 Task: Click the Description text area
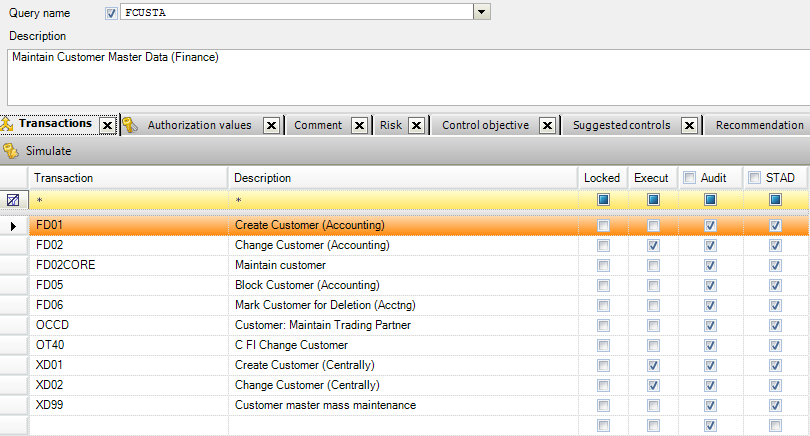coord(408,77)
